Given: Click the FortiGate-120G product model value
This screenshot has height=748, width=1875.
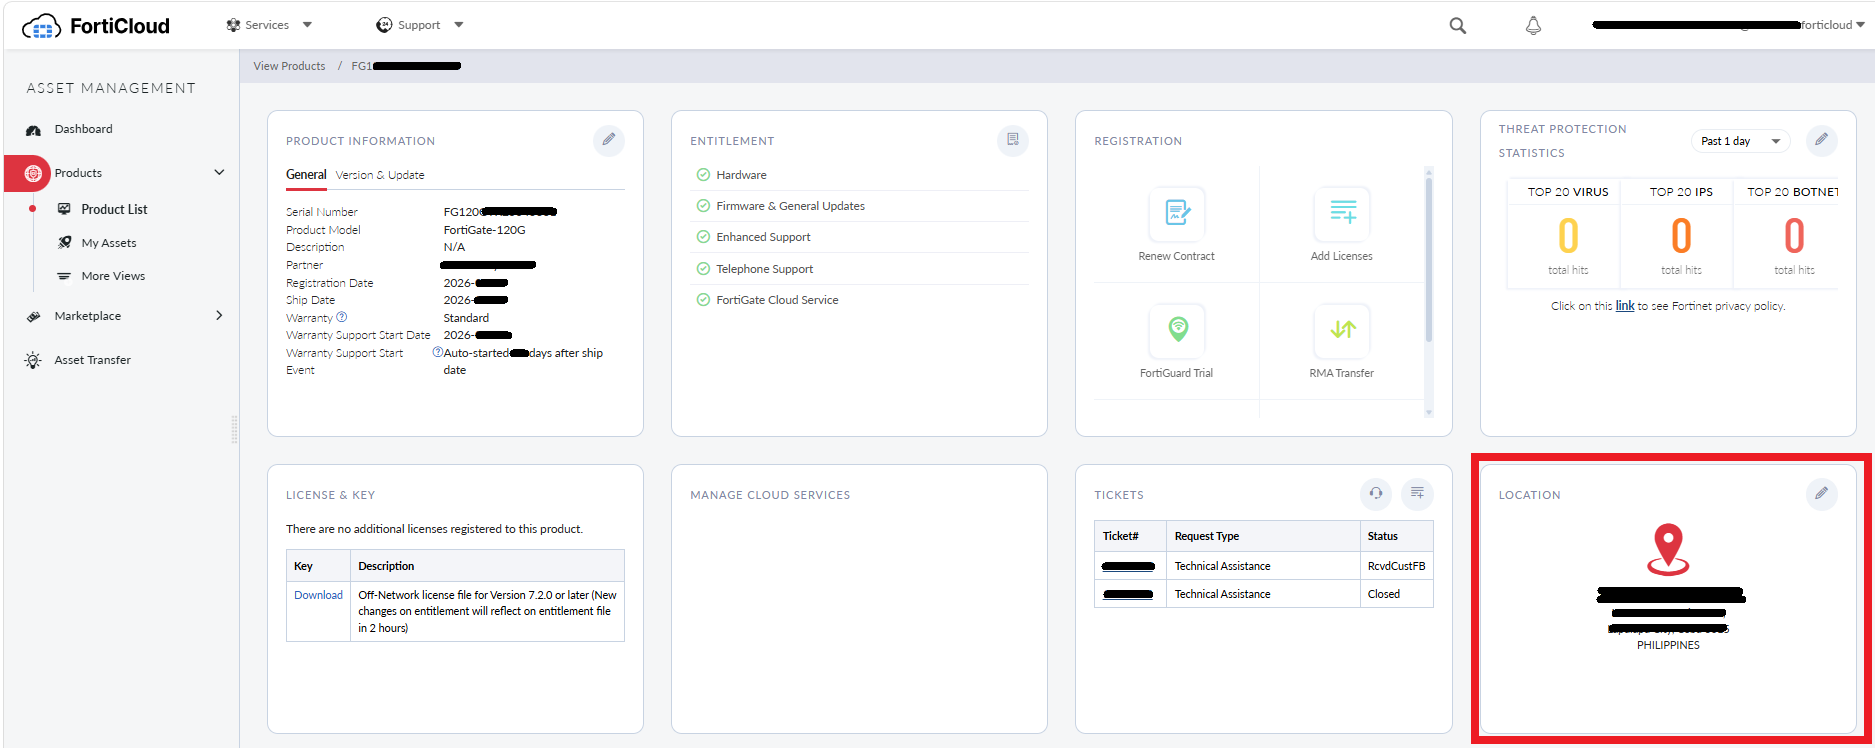Looking at the screenshot, I should pos(484,230).
